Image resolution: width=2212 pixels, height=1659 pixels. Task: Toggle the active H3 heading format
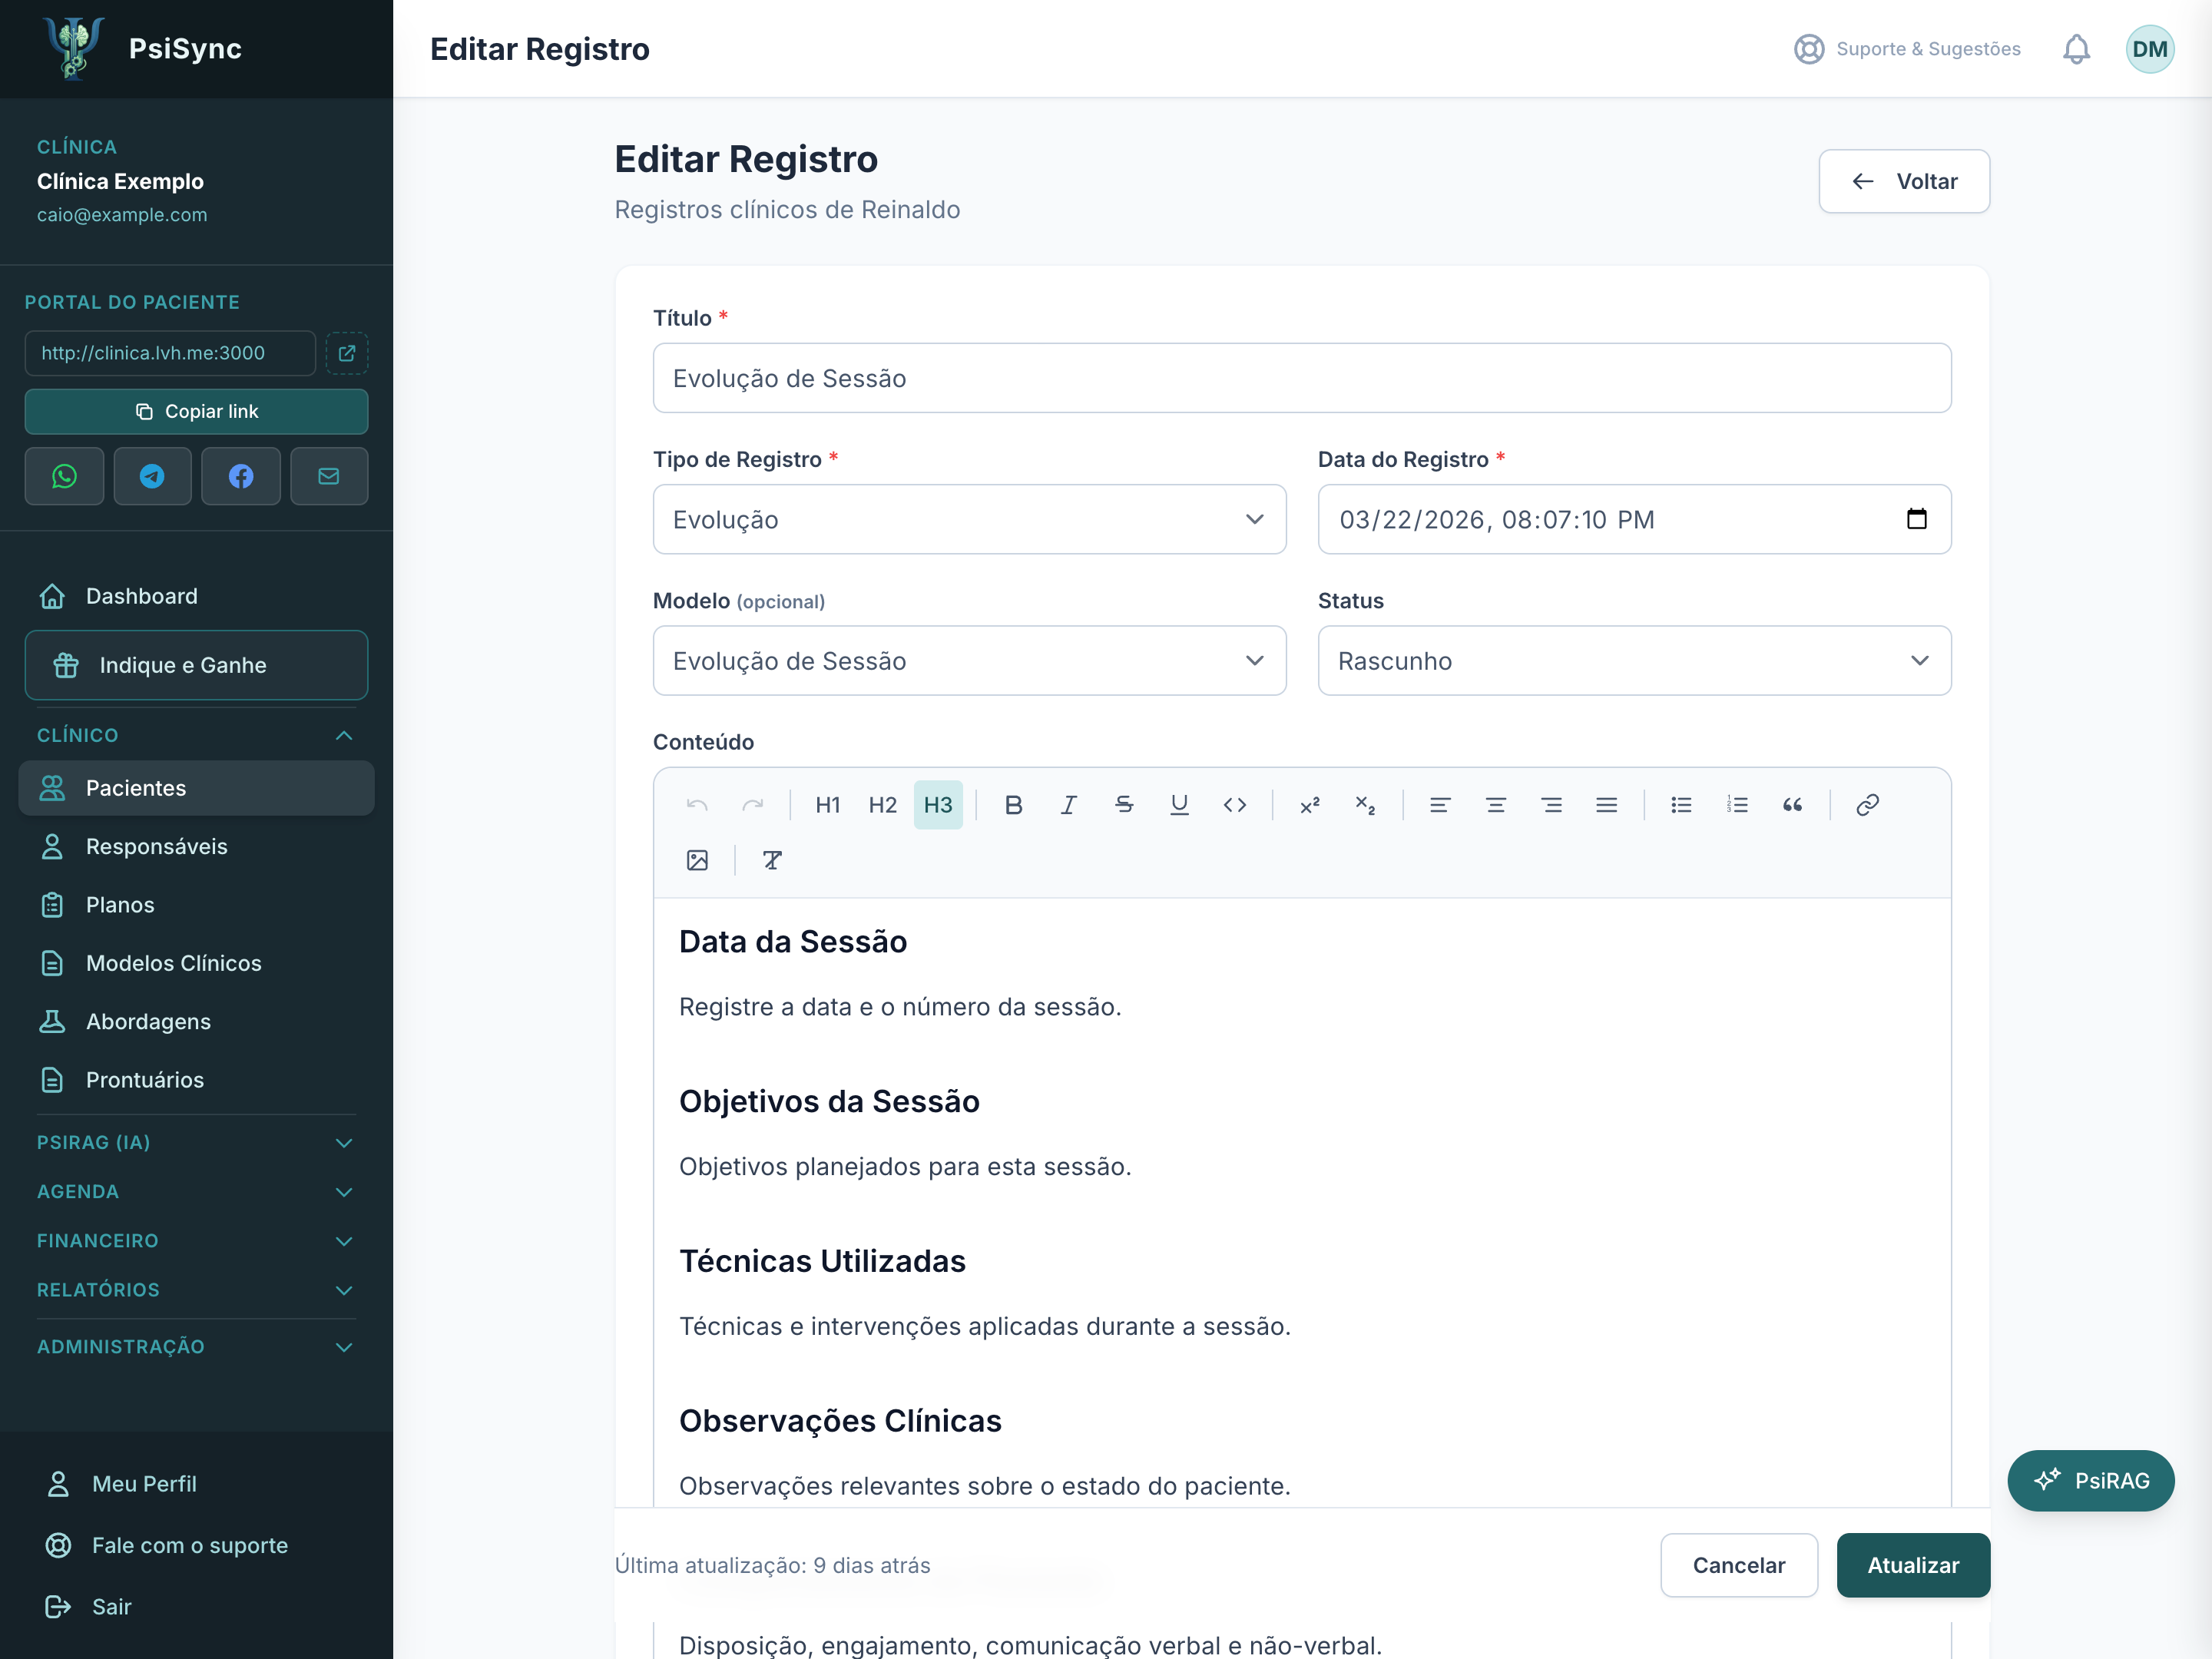938,805
